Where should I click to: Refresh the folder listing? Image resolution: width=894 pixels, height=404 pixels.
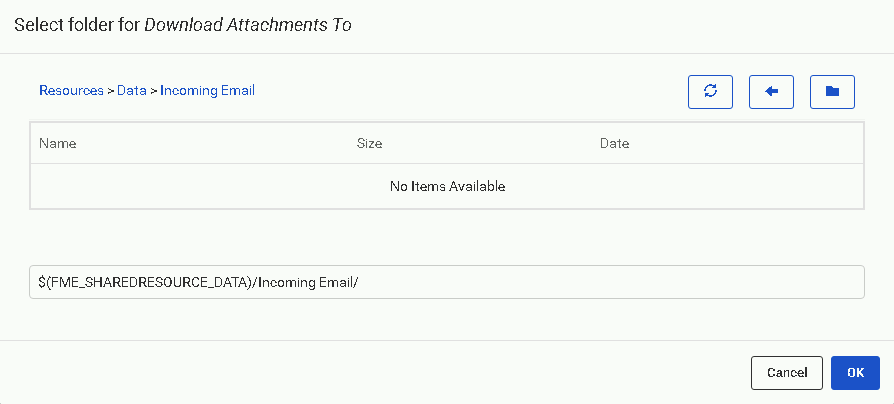click(x=710, y=91)
